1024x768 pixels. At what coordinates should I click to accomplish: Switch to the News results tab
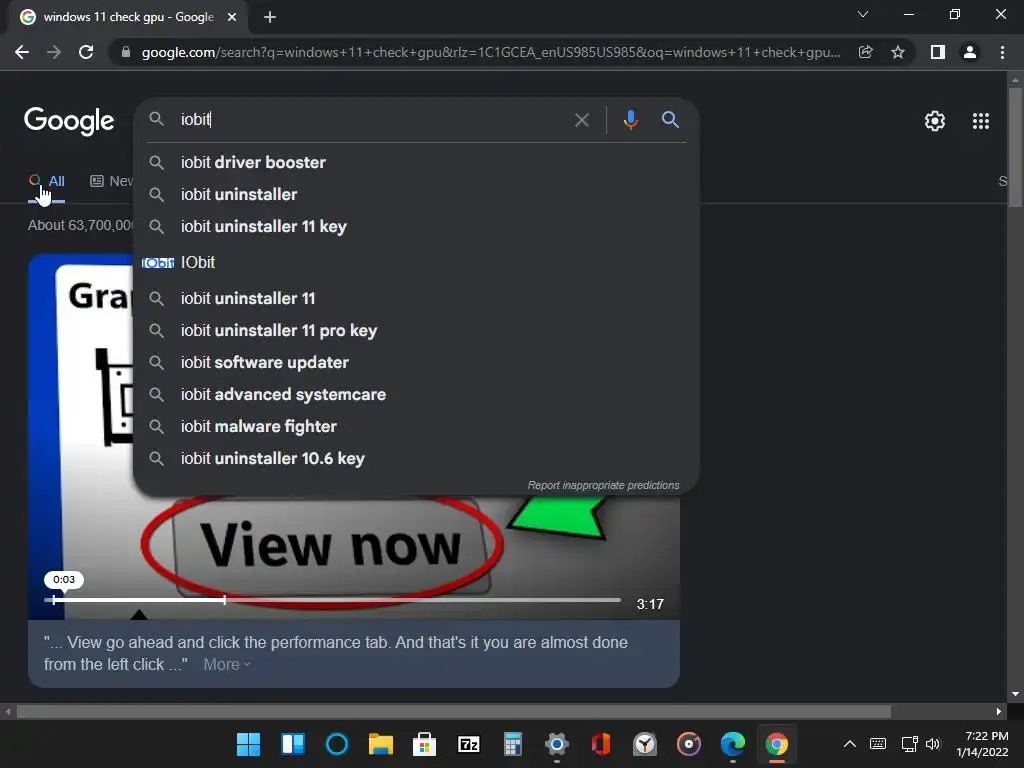tap(111, 181)
